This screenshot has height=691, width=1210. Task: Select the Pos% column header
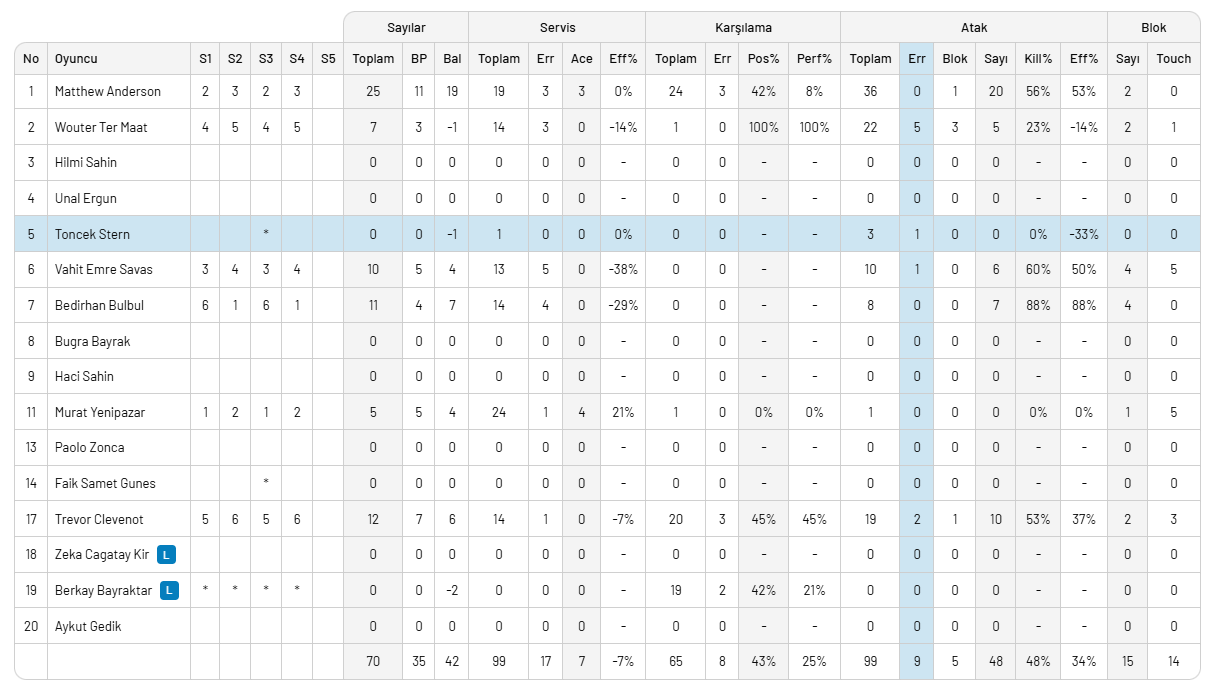tap(763, 59)
